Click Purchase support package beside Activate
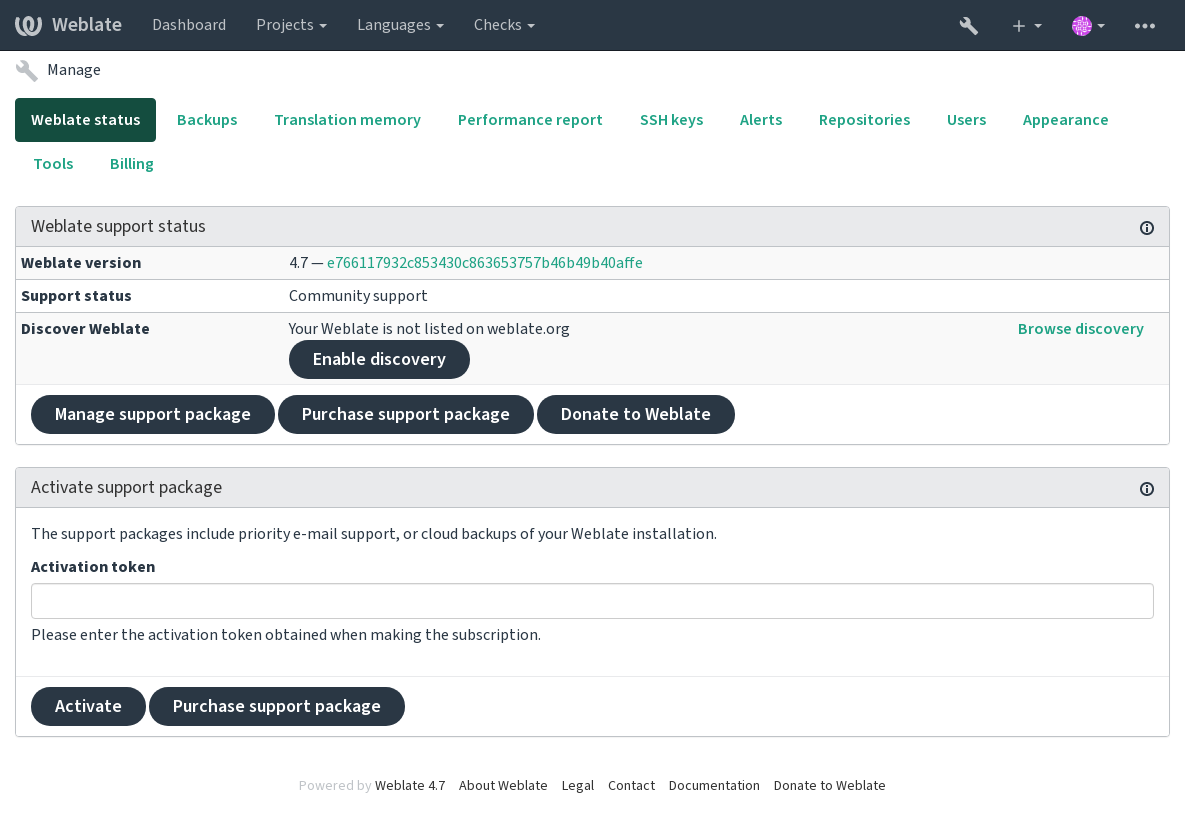 276,706
